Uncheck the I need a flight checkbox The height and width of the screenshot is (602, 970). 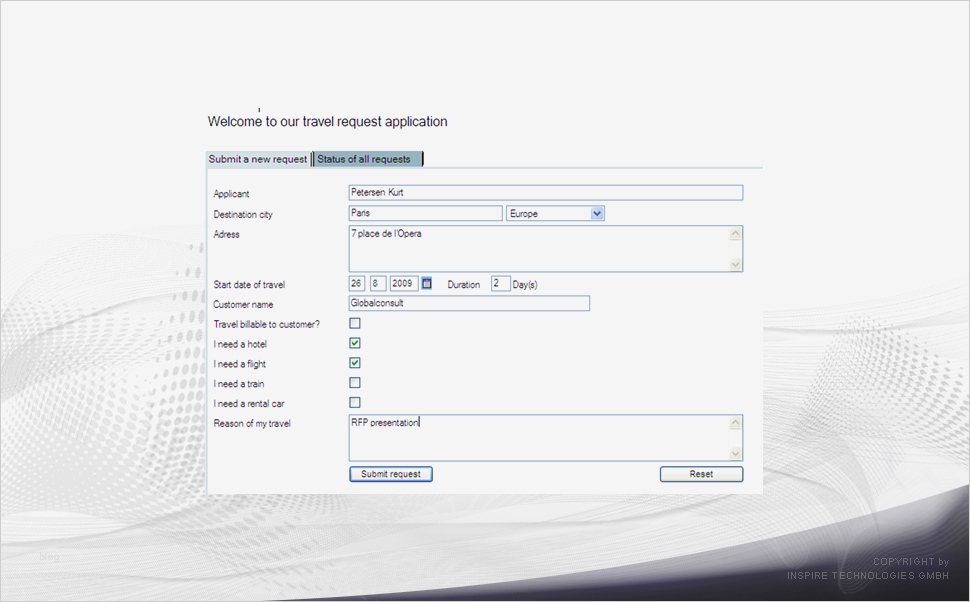pos(354,363)
